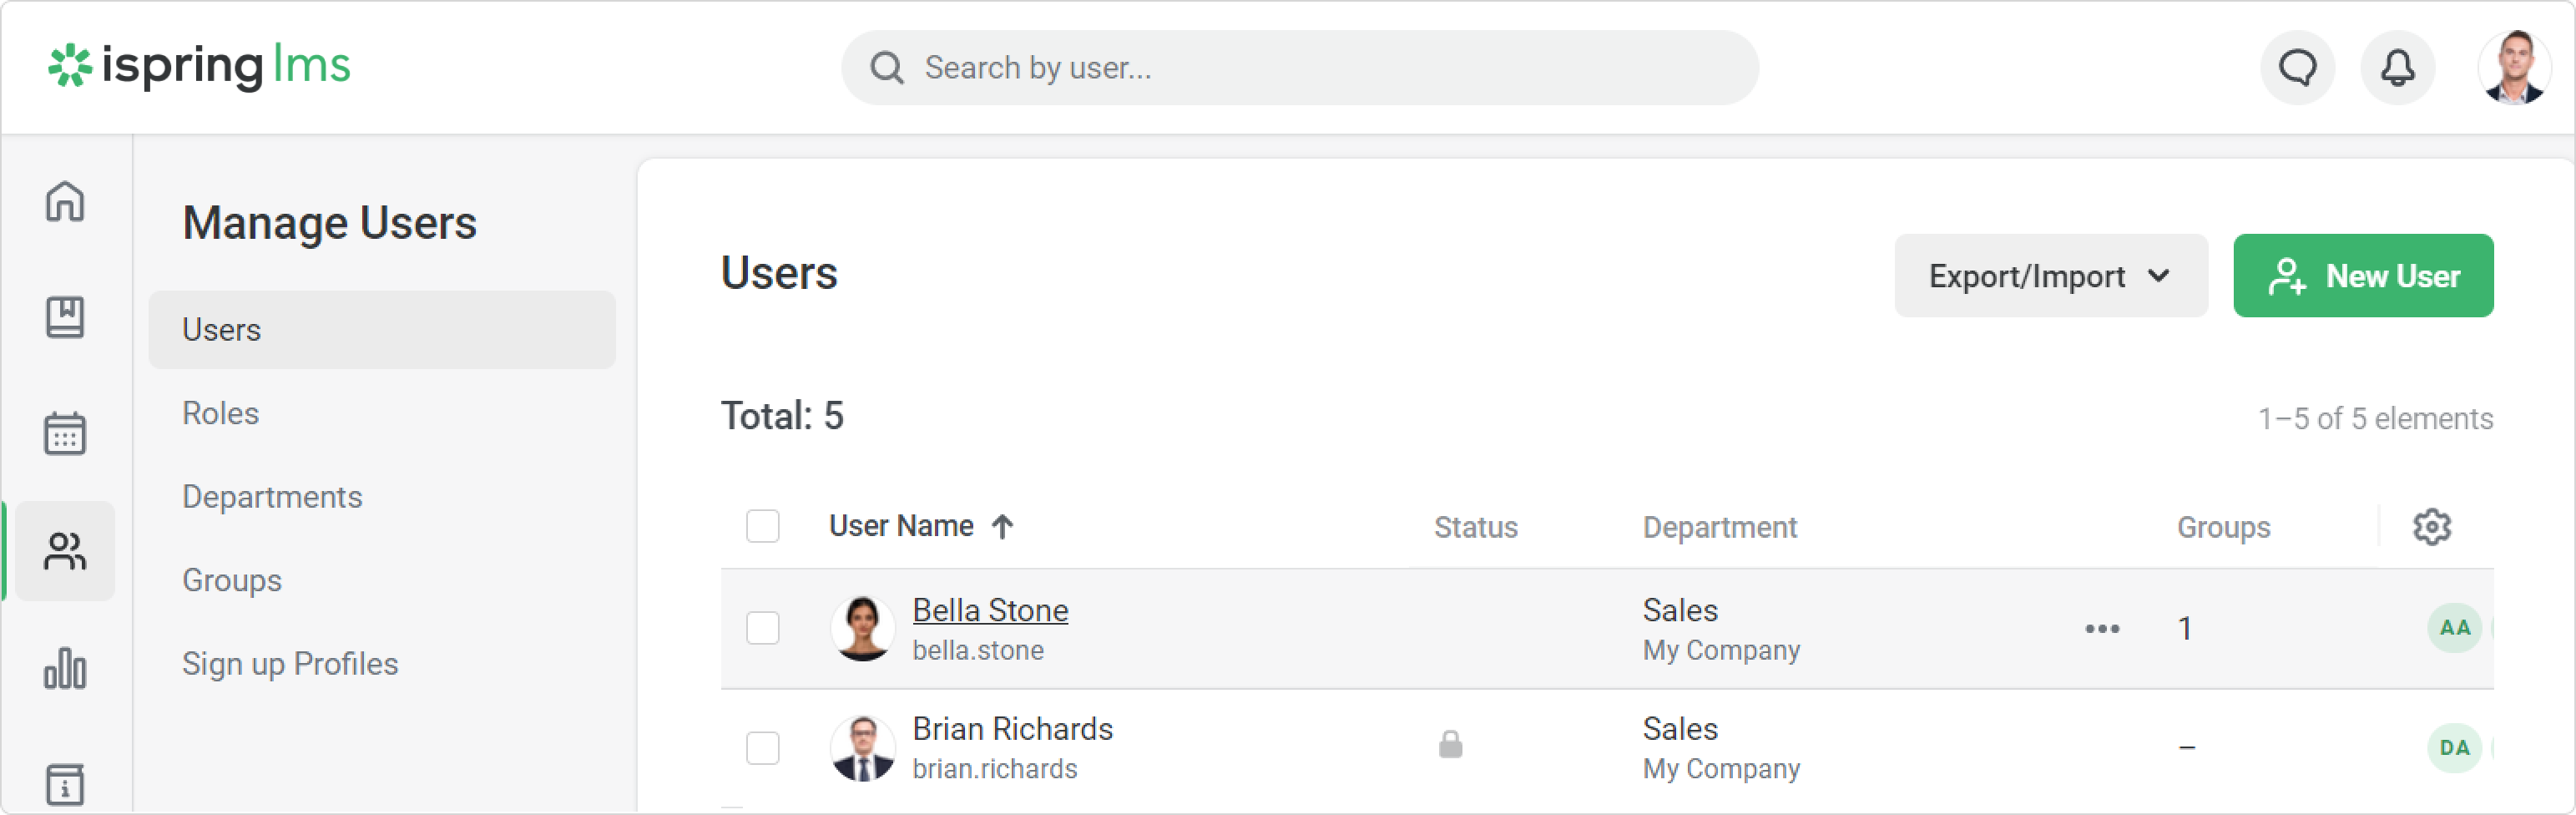Check the Bella Stone row checkbox
The width and height of the screenshot is (2576, 815).
point(763,628)
